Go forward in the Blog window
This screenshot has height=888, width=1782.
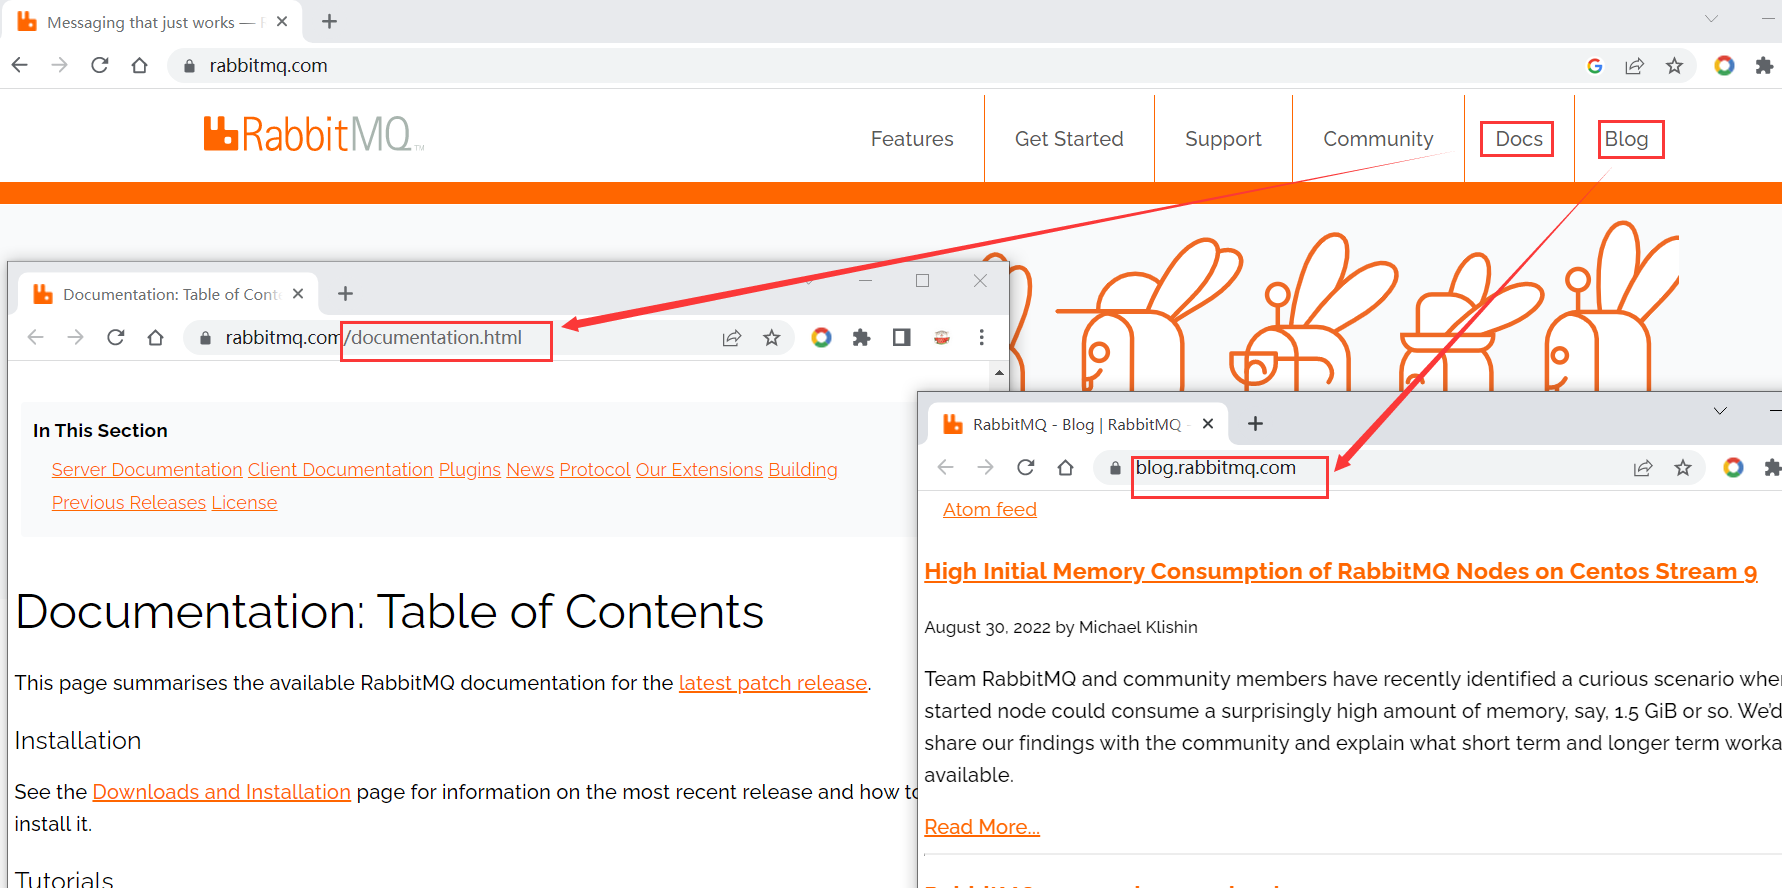coord(986,467)
